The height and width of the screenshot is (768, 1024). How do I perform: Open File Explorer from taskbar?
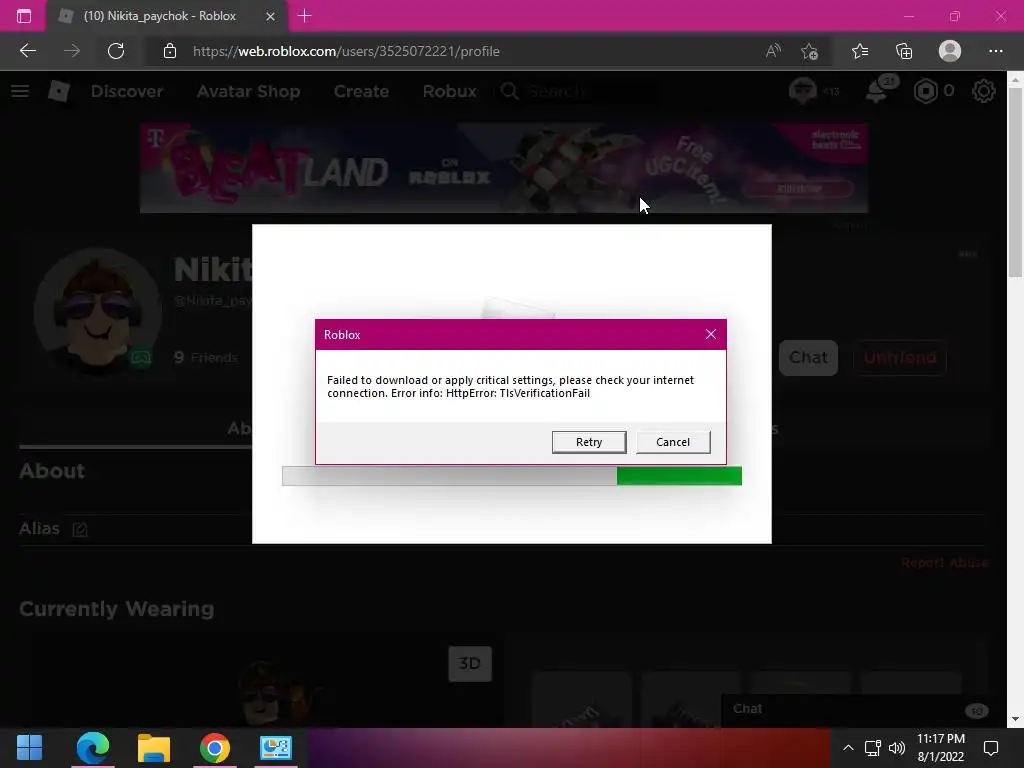coord(153,748)
